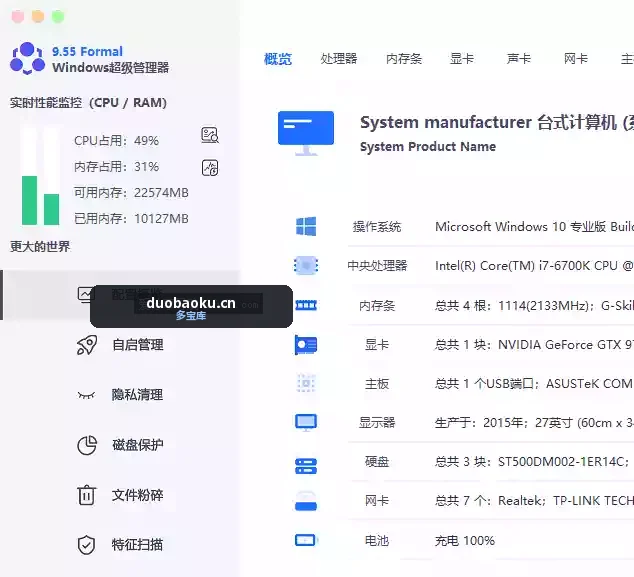This screenshot has width=634, height=577.
Task: Click the rocket icon for 自启管理
Action: 87,345
